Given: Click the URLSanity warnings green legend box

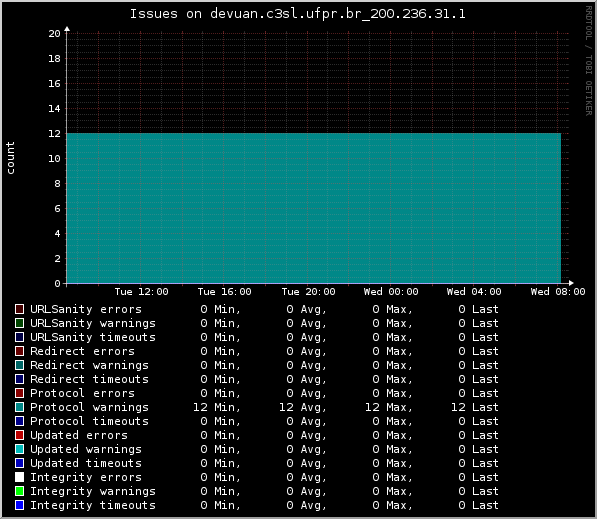Looking at the screenshot, I should [19, 323].
